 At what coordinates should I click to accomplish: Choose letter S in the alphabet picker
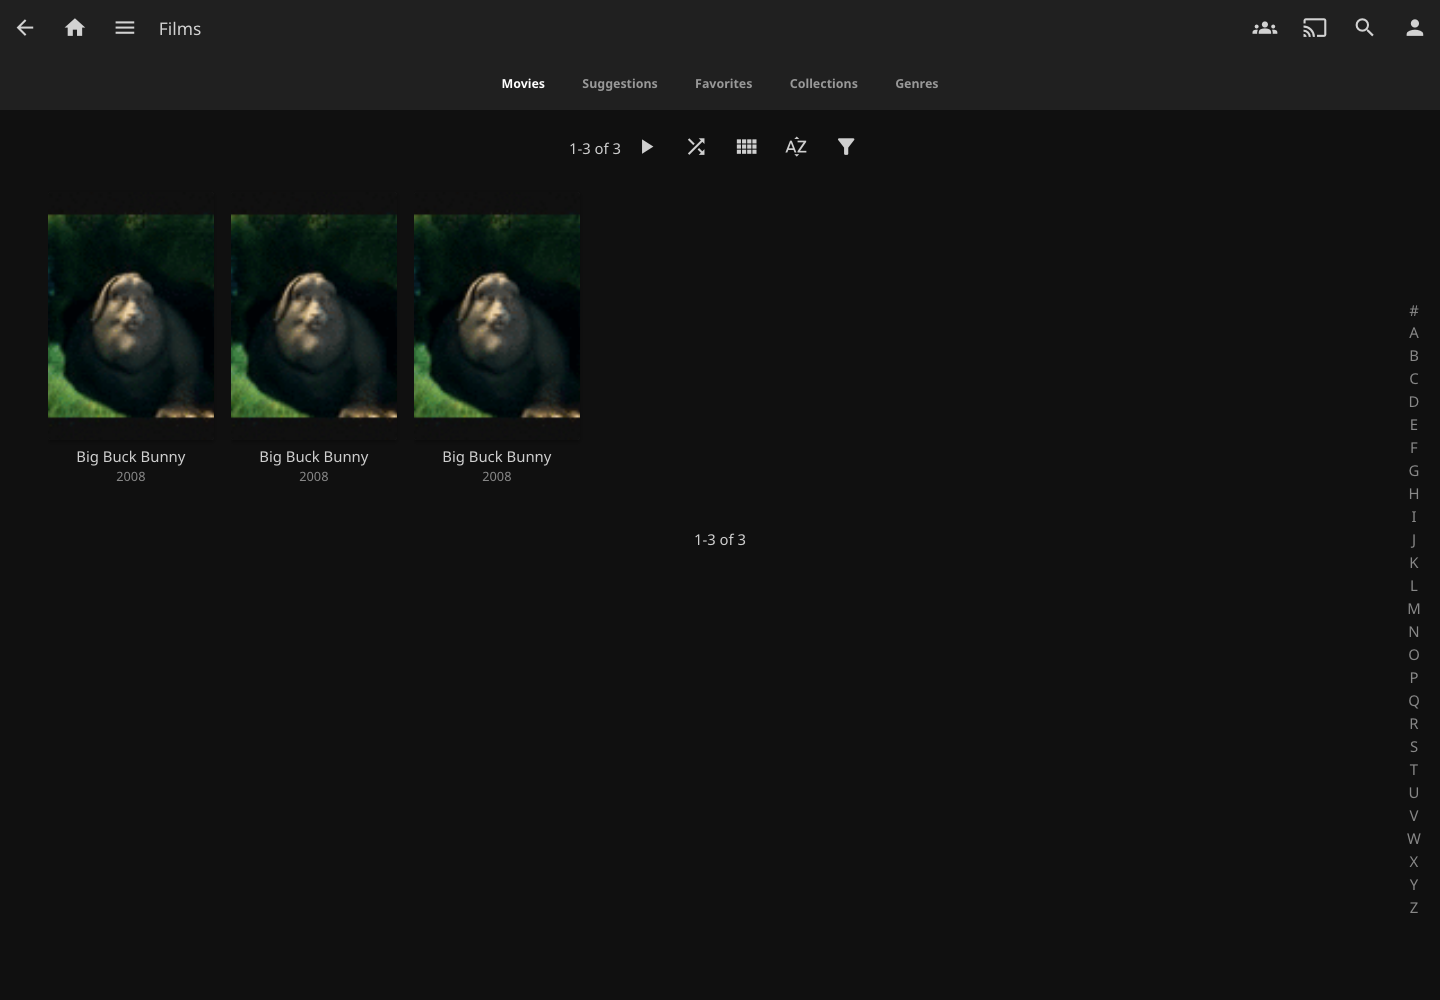pyautogui.click(x=1414, y=746)
